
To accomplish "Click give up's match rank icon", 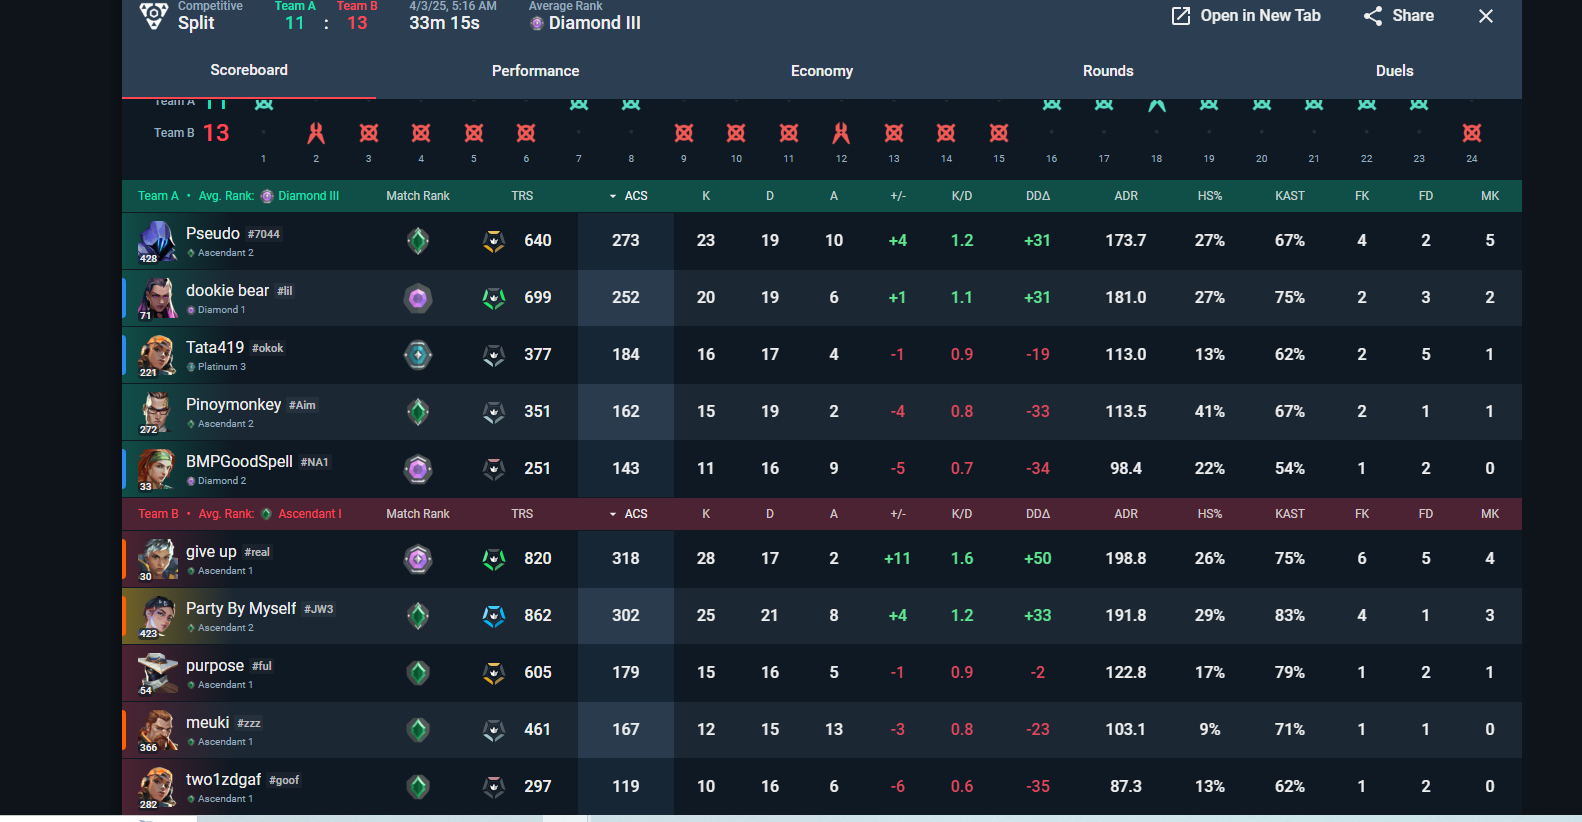I will click(x=418, y=559).
